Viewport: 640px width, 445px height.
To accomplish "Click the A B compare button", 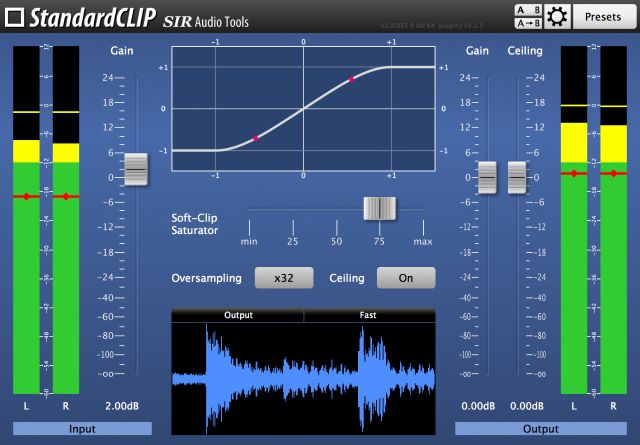I will click(x=528, y=10).
